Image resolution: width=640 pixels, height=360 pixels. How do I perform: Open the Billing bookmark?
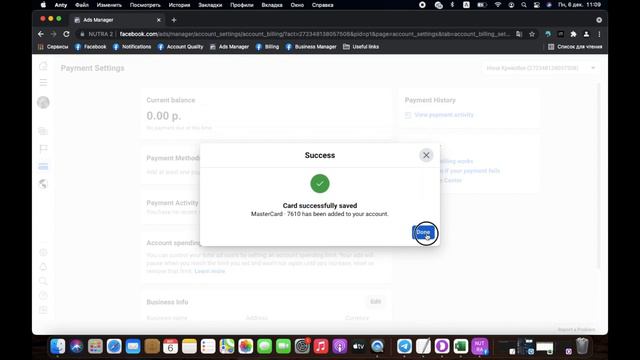(267, 47)
